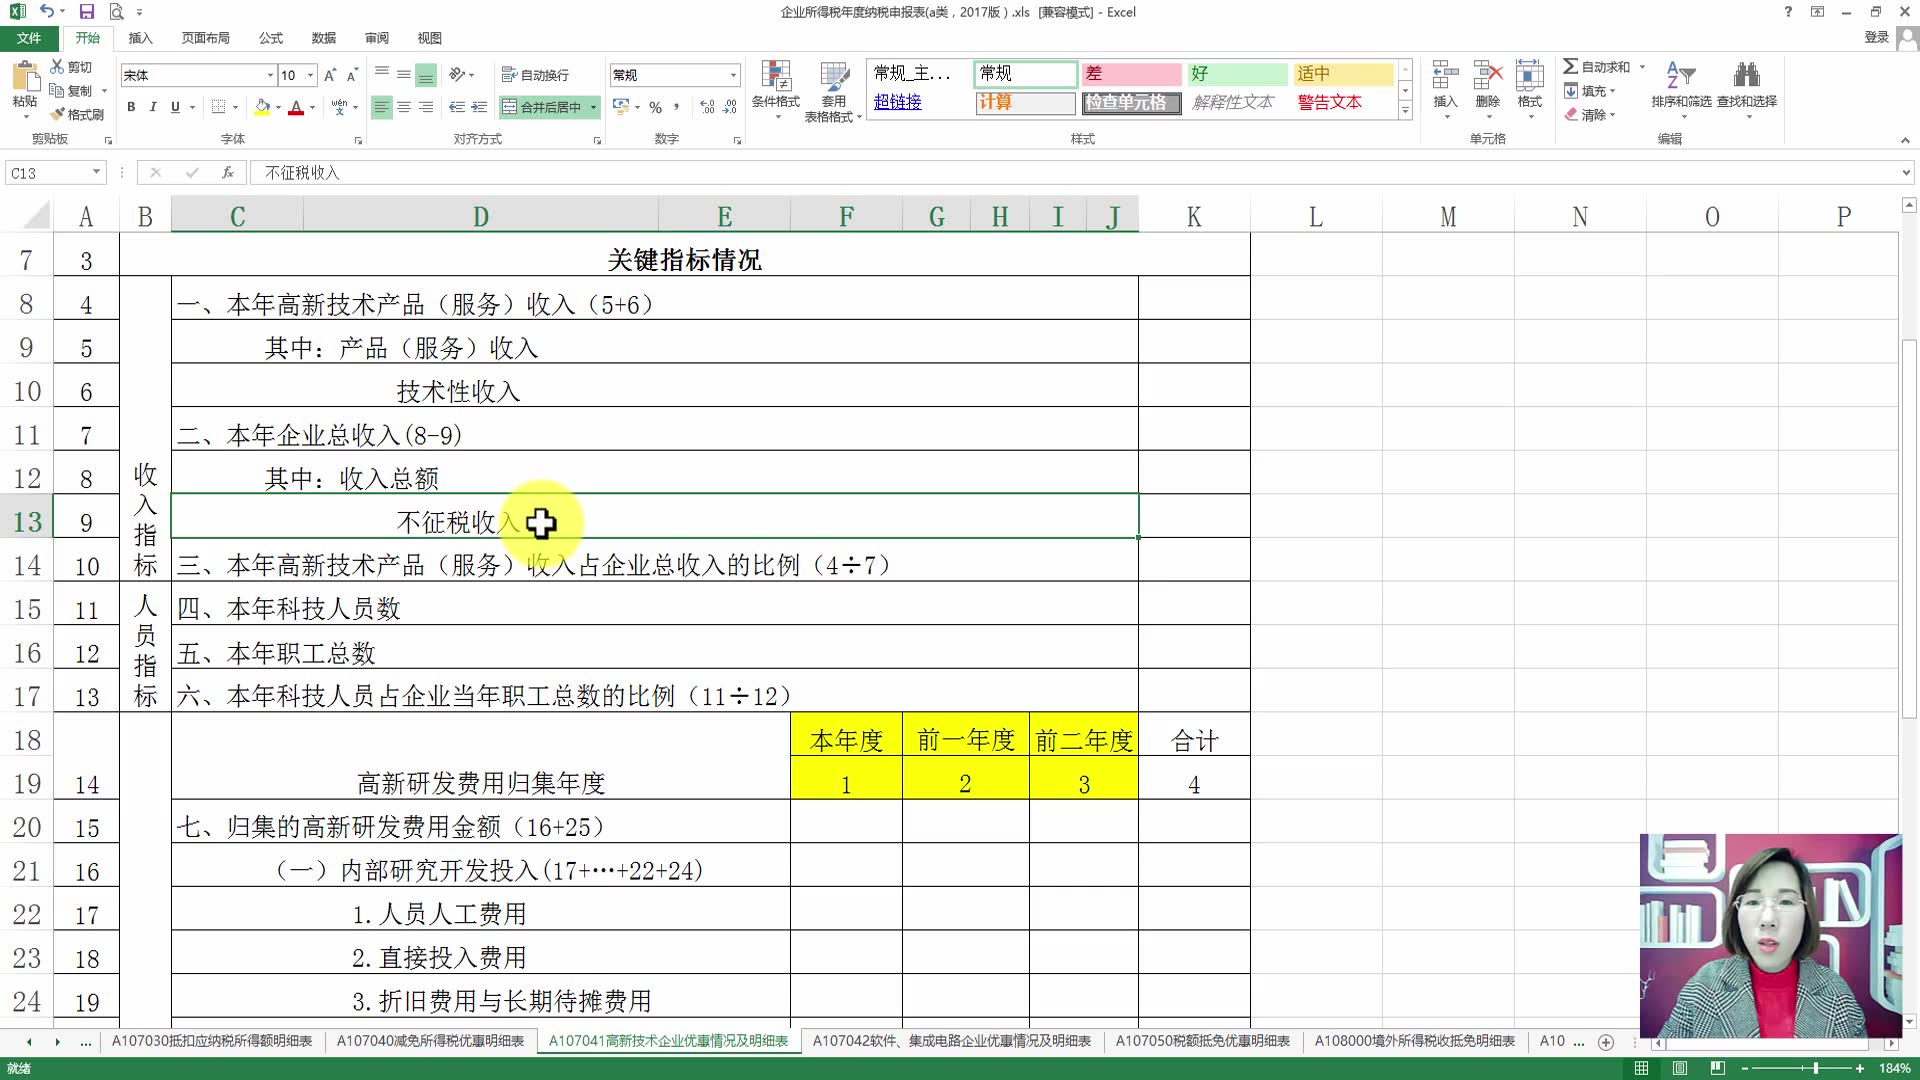Screen dimensions: 1920x1080
Task: Toggle bold formatting on selected cell
Action: coord(131,107)
